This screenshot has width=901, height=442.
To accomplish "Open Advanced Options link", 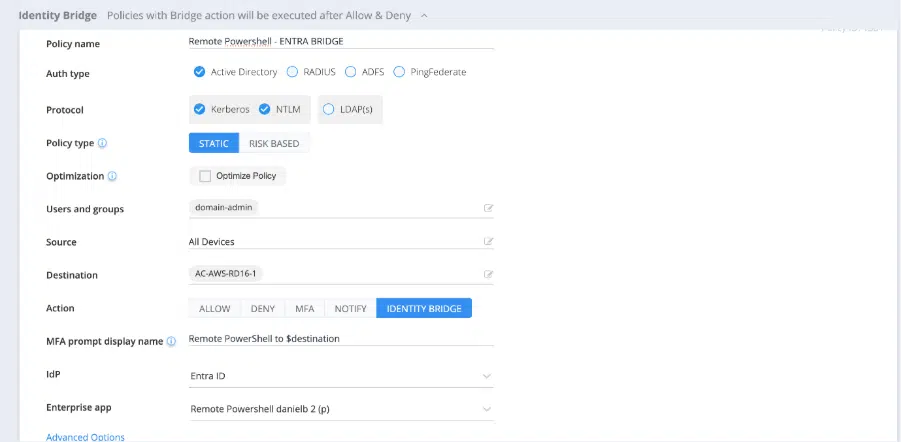I will pos(85,437).
